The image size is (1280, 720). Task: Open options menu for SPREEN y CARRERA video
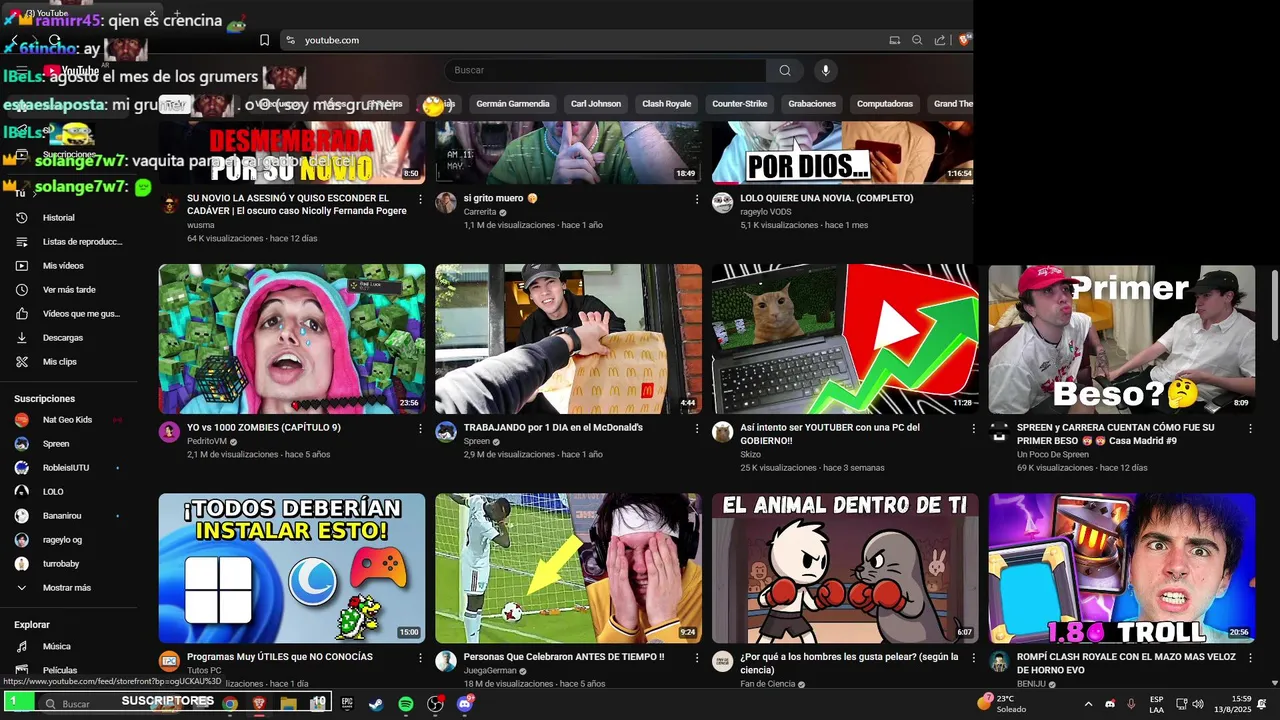(1250, 428)
